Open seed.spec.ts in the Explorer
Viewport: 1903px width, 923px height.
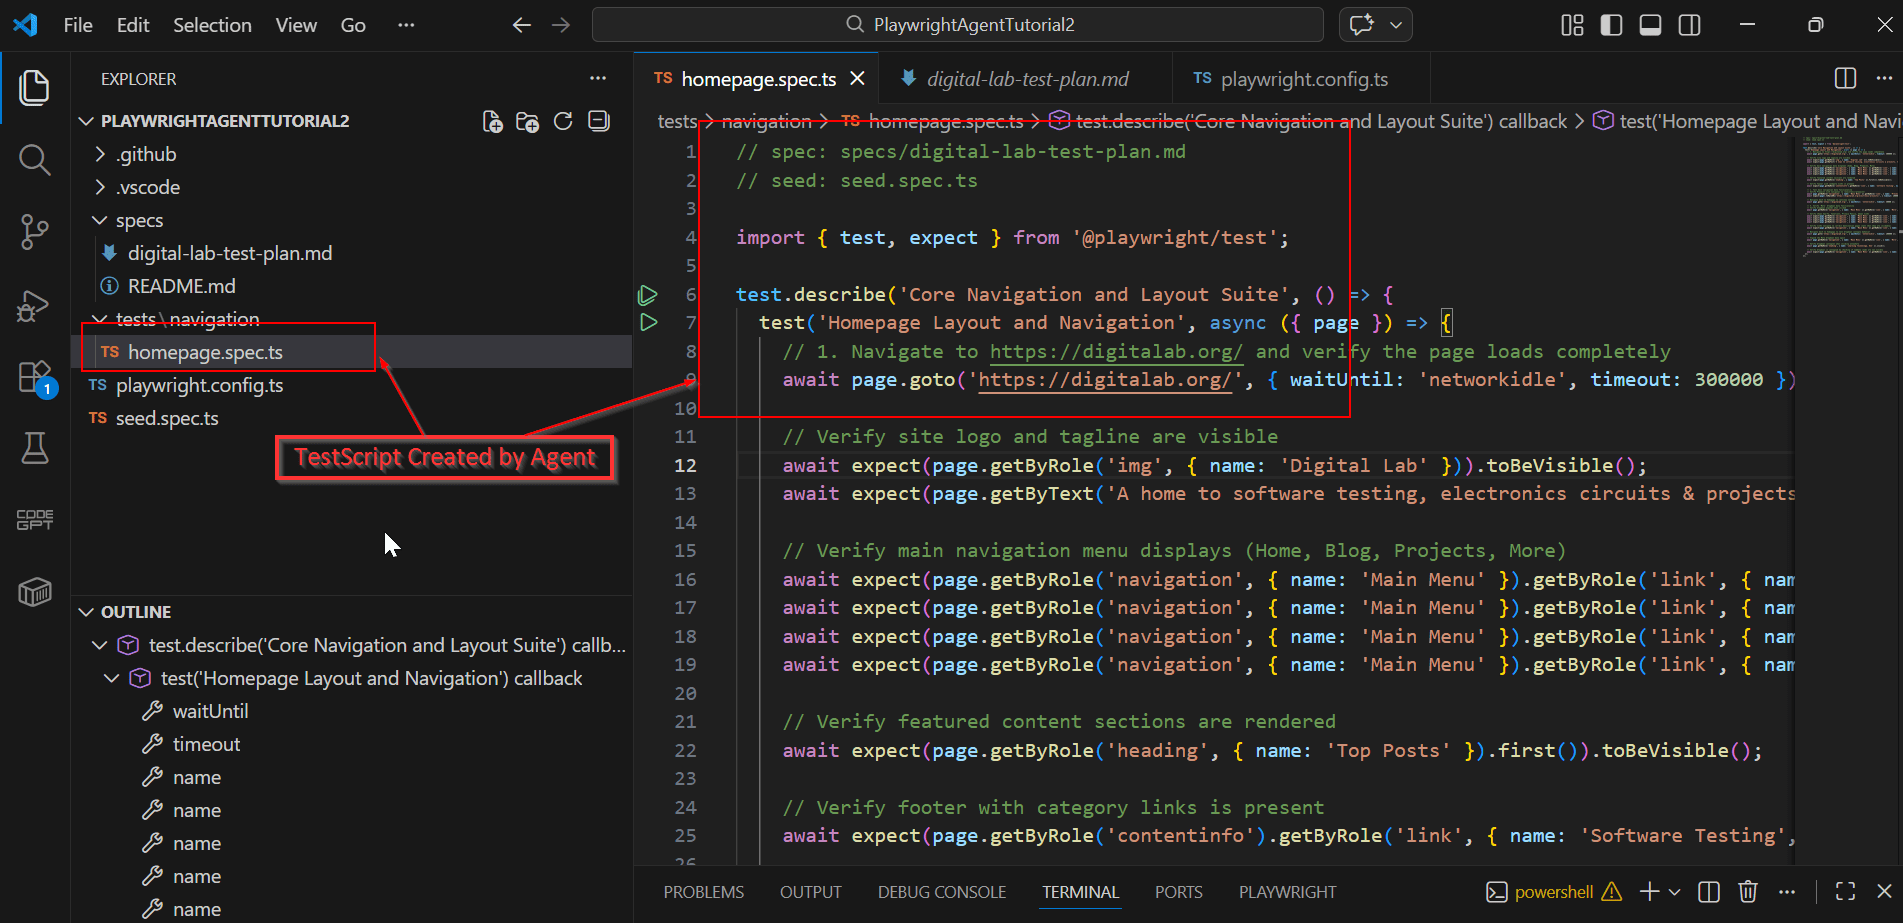coord(167,418)
